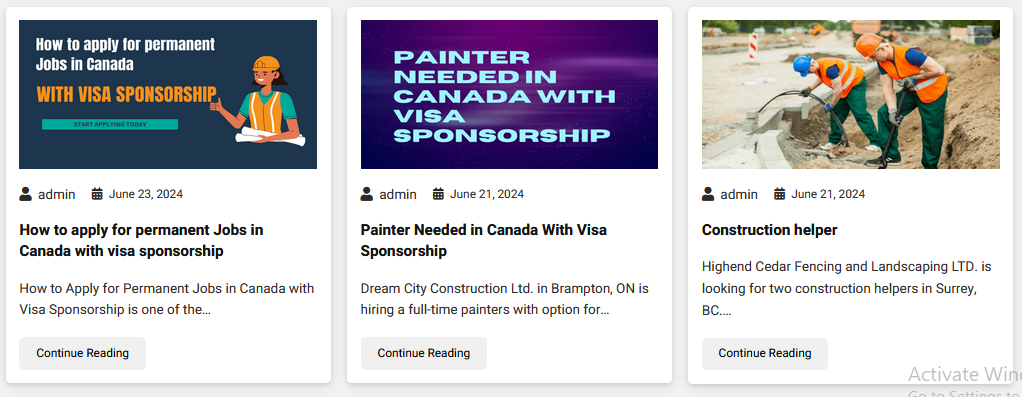This screenshot has width=1022, height=397.
Task: Continue reading the construction helper post
Action: pyautogui.click(x=765, y=353)
